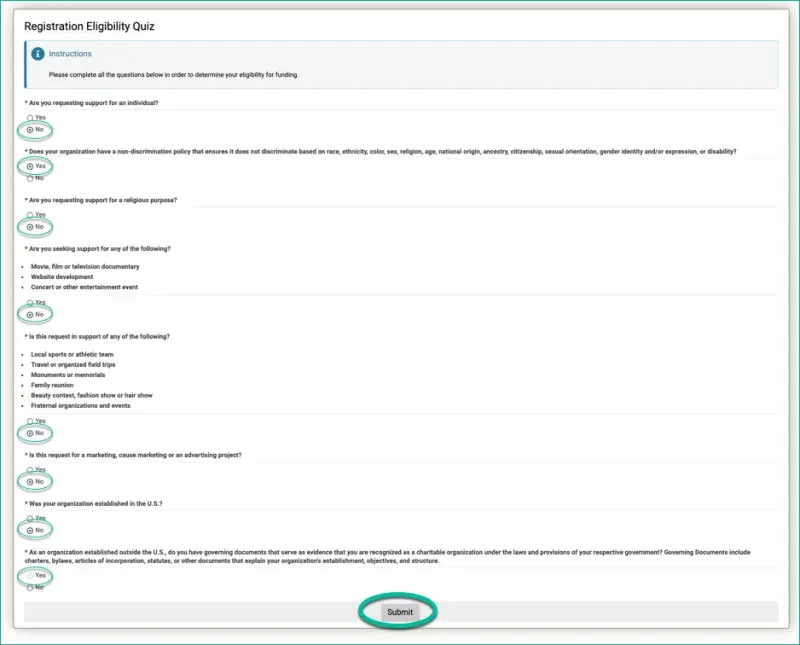Pick No for the governing documents question
This screenshot has height=645, width=800.
pos(30,588)
